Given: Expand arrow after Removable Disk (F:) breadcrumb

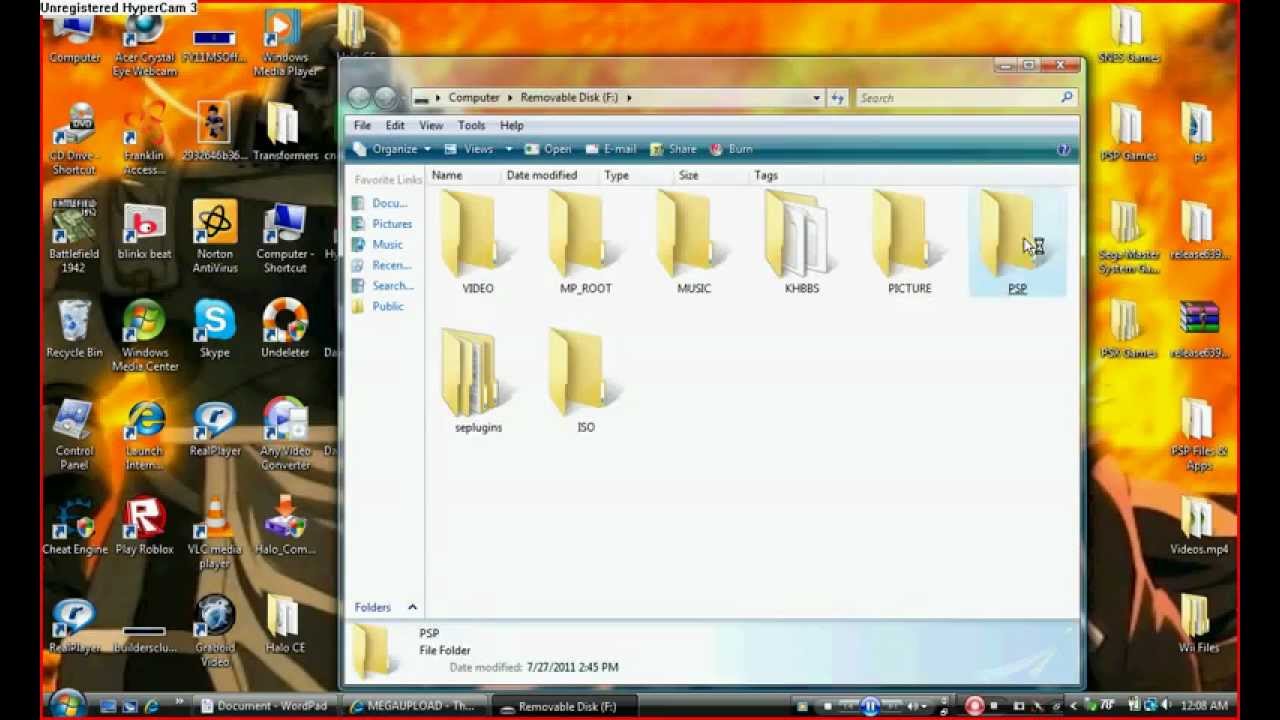Looking at the screenshot, I should click(x=629, y=98).
